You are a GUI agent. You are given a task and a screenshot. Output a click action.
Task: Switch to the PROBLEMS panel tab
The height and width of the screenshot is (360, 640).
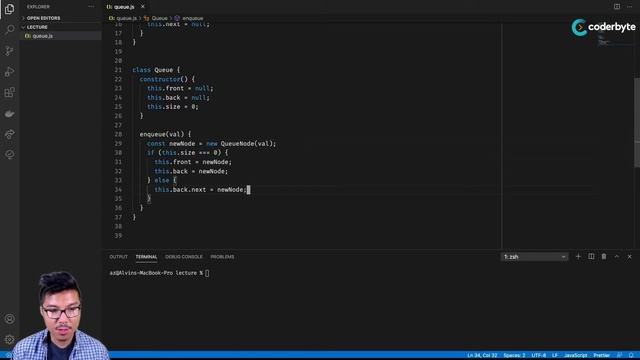click(222, 257)
